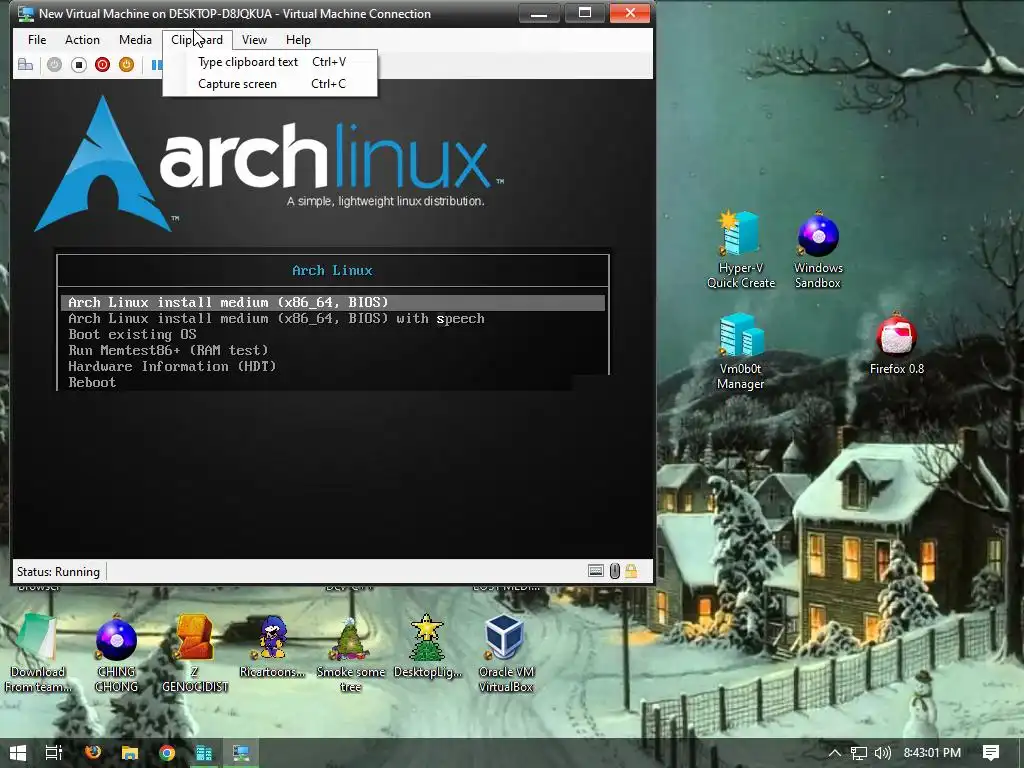1024x768 pixels.
Task: Click the Status: Running status text
Action: 58,572
